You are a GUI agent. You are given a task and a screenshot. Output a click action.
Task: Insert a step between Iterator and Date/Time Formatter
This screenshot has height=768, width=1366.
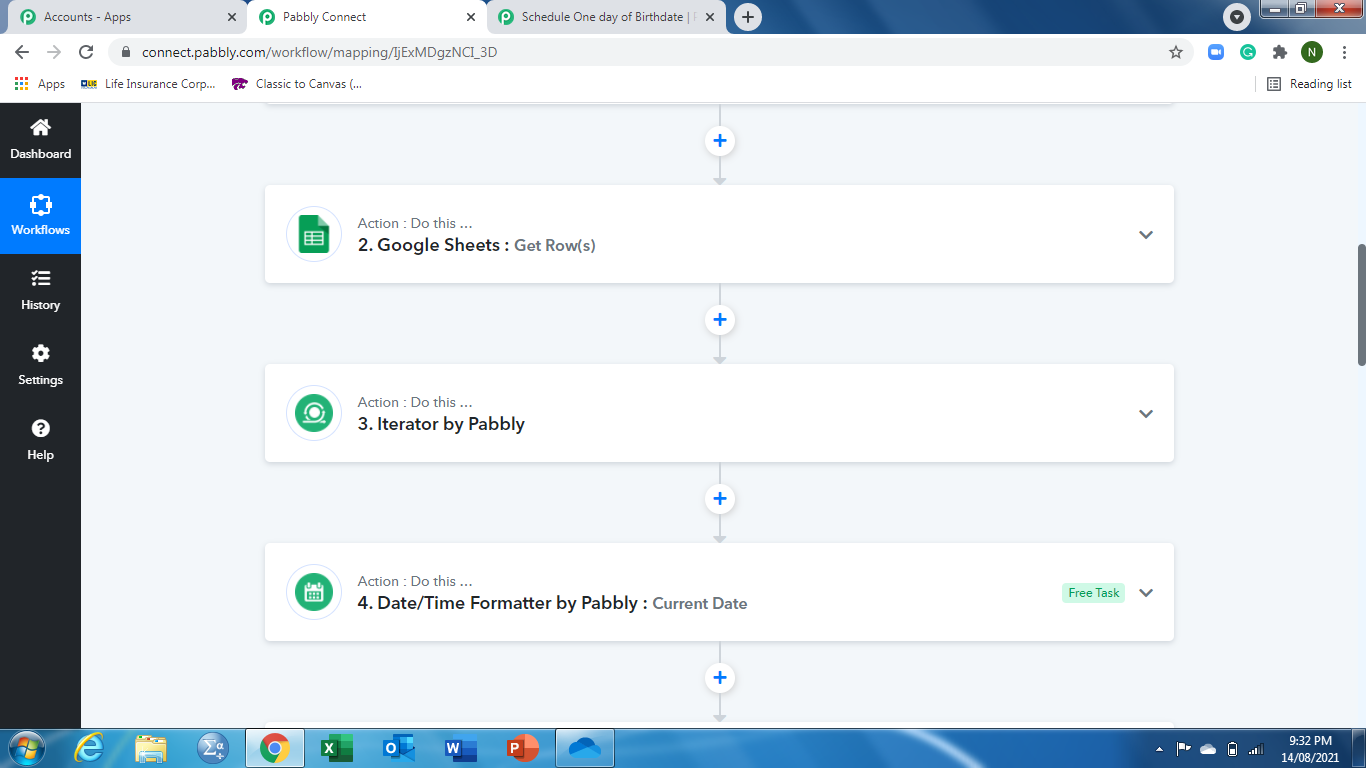point(719,499)
